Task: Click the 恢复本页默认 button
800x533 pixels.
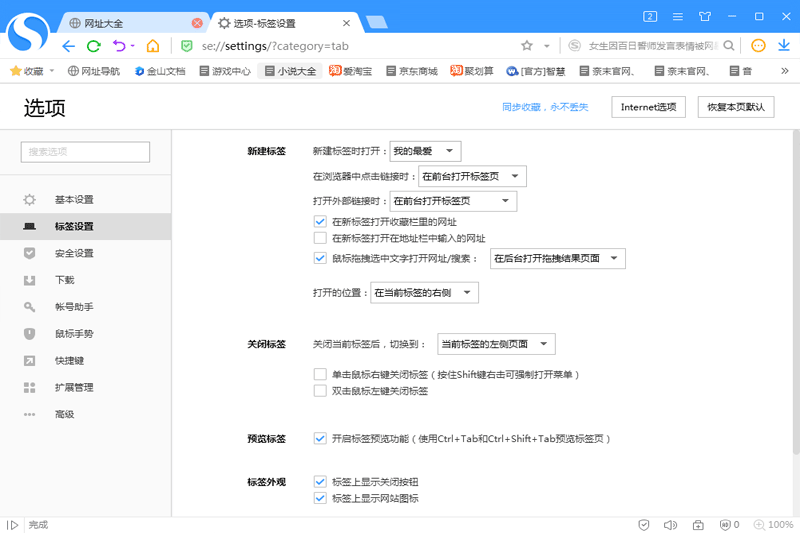Action: (735, 106)
